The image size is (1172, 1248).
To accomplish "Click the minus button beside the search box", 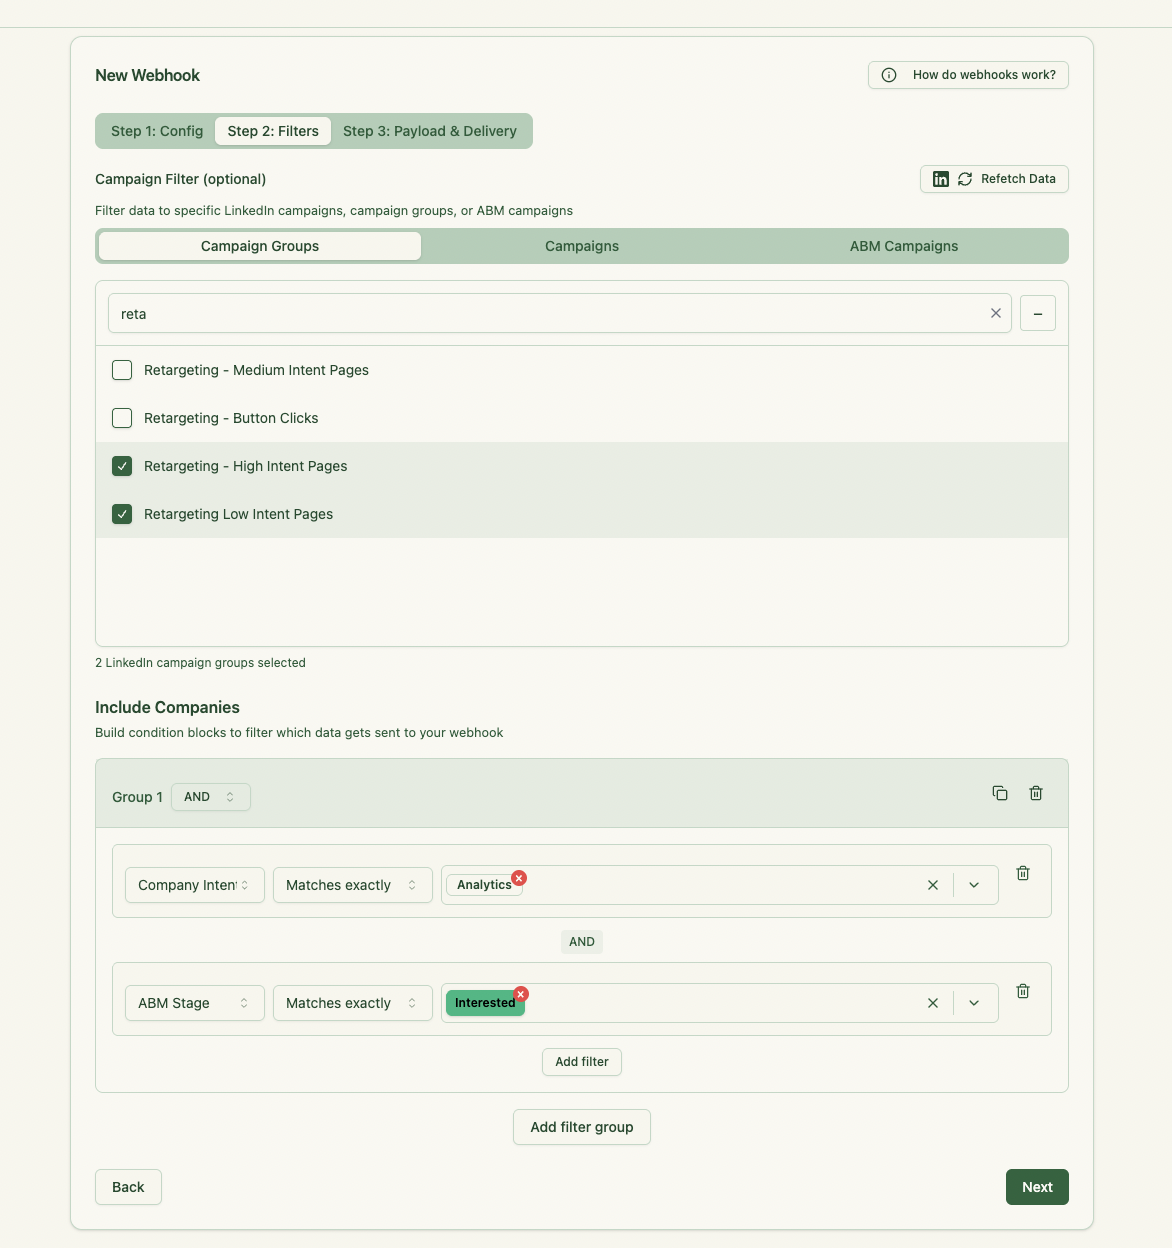I will tap(1037, 313).
